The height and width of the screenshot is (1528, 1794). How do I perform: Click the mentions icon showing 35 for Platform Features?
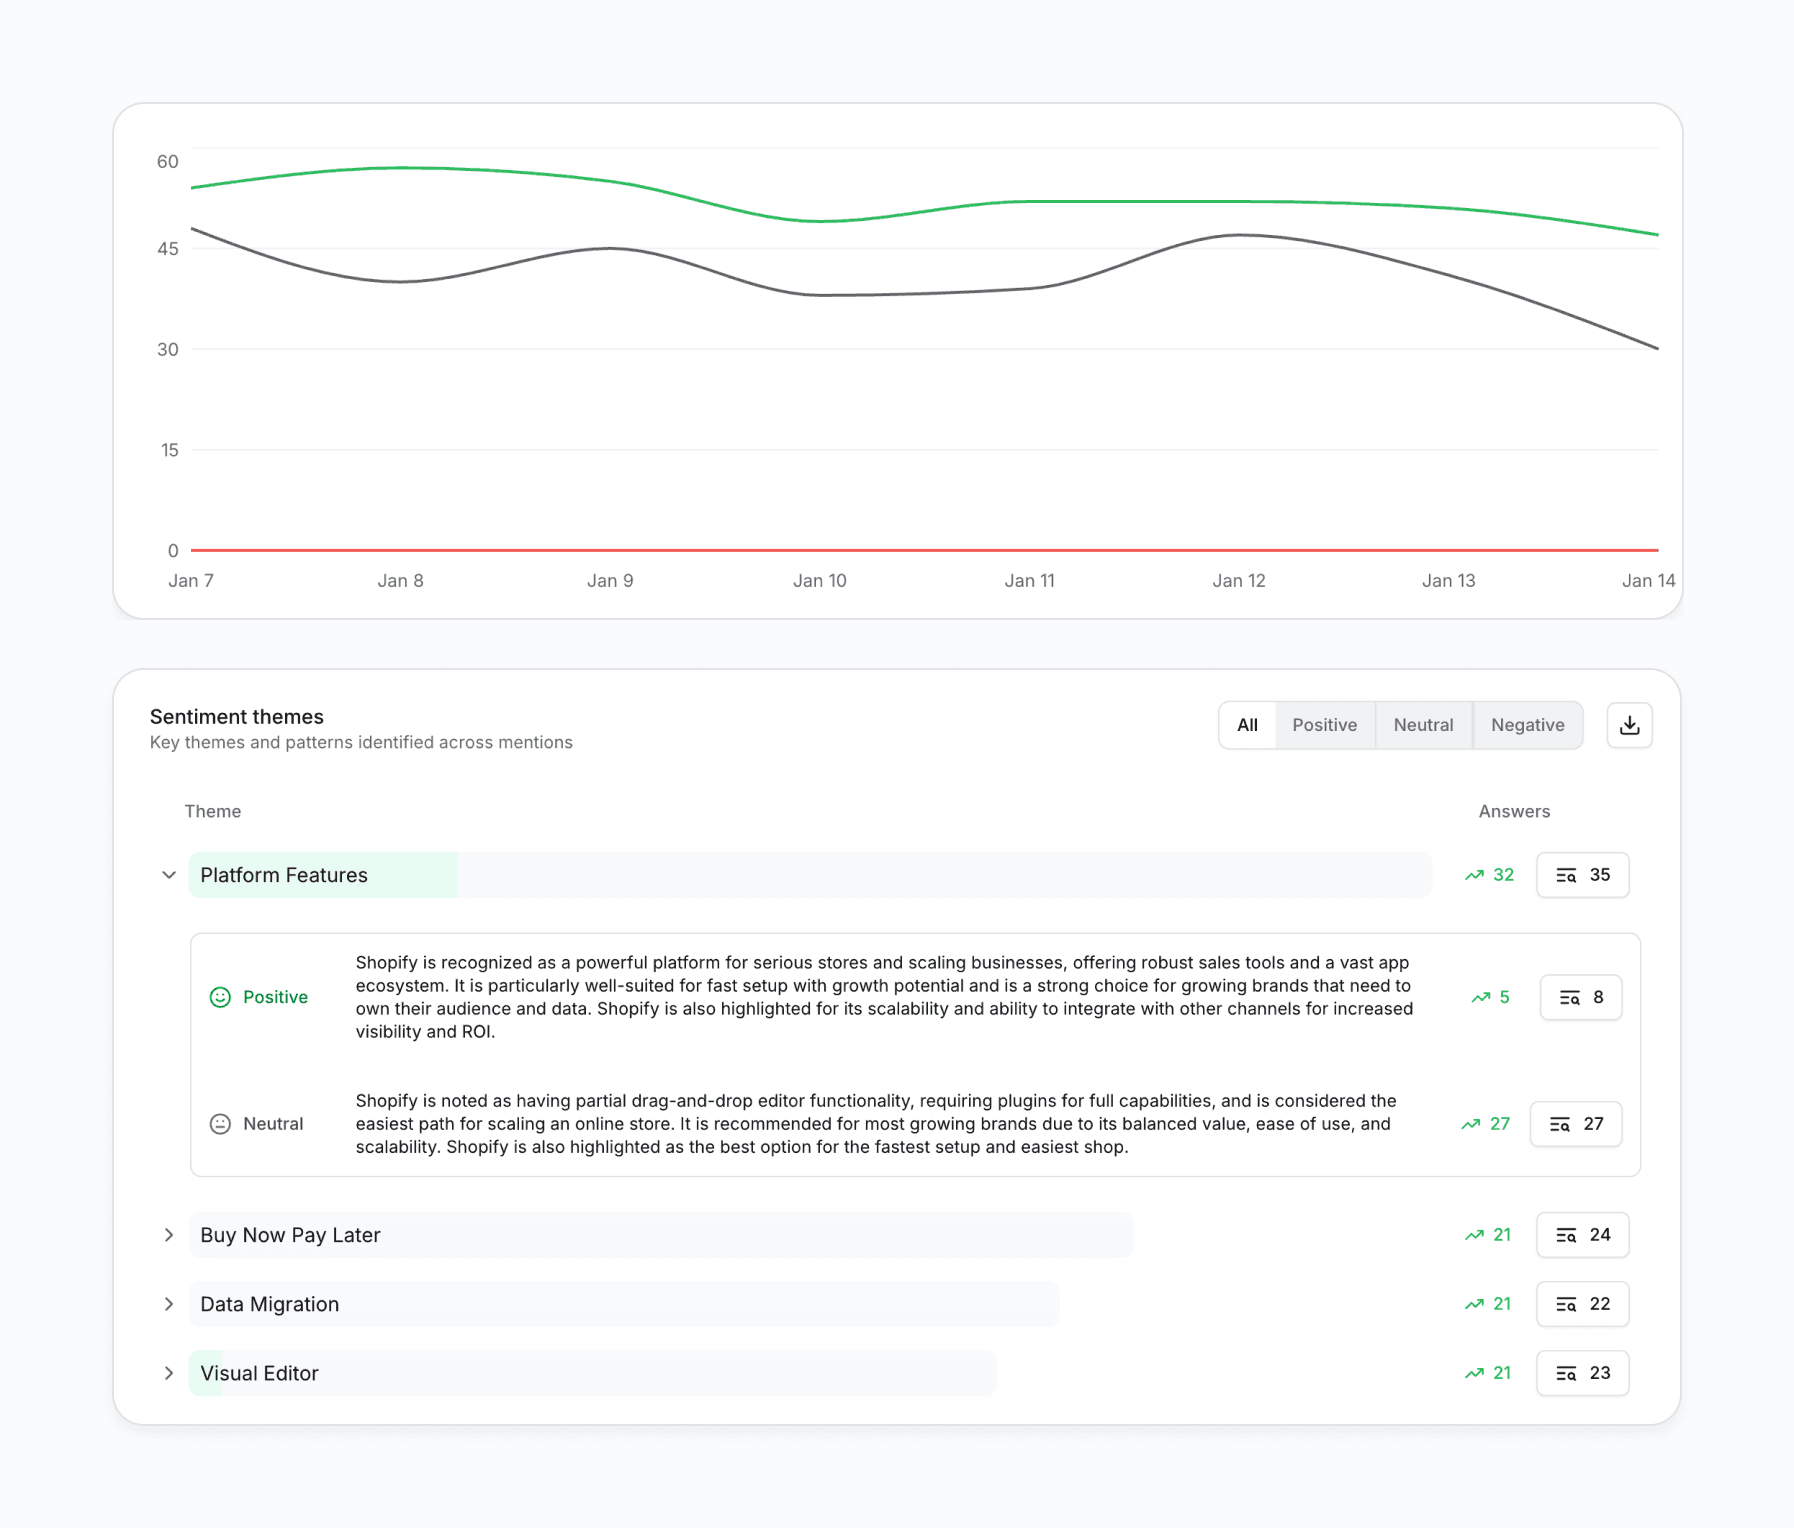(1583, 875)
